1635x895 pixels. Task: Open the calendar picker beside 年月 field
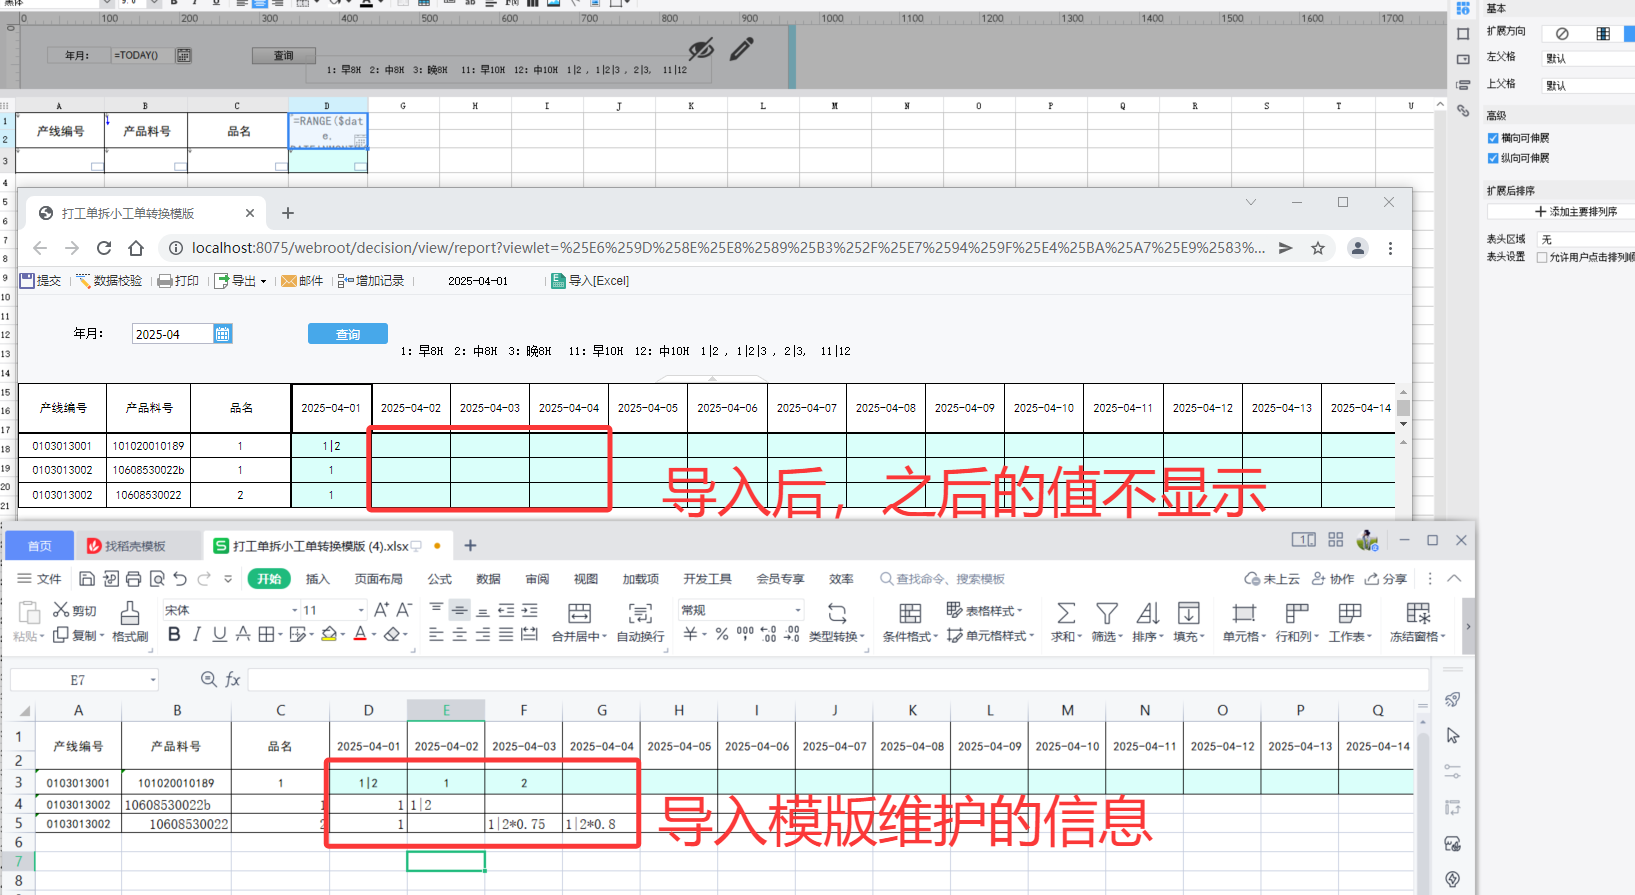click(223, 334)
